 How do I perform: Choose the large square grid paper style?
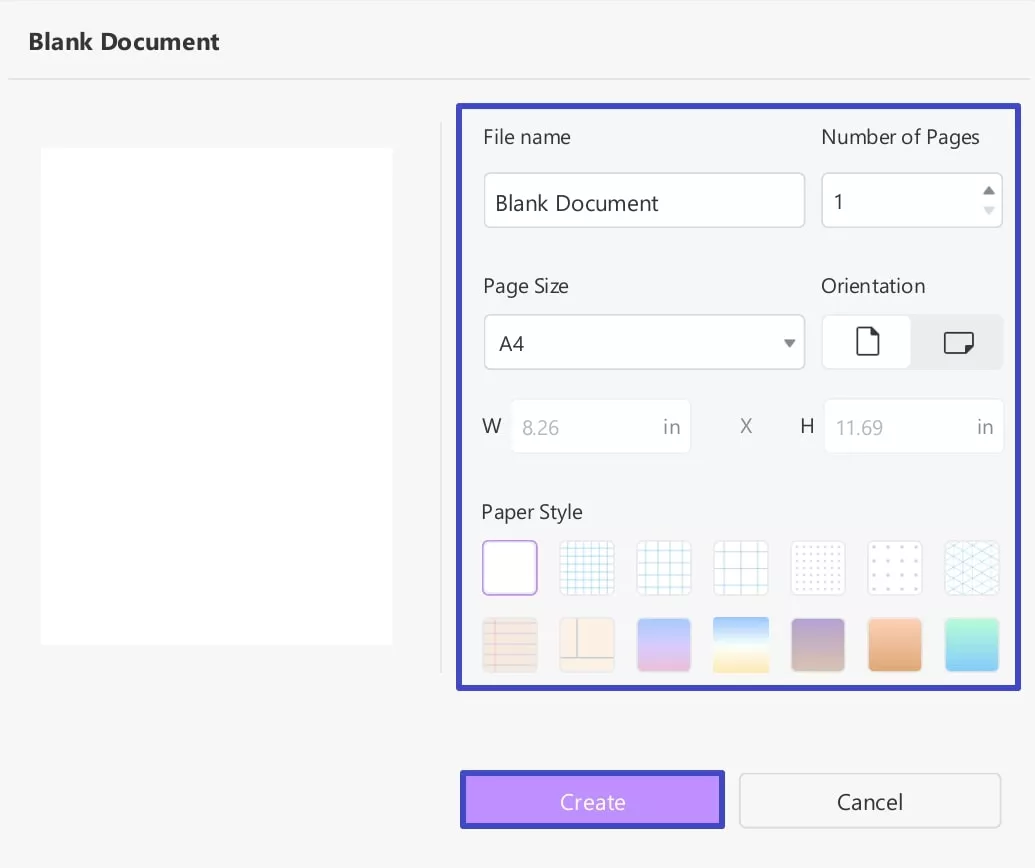741,568
